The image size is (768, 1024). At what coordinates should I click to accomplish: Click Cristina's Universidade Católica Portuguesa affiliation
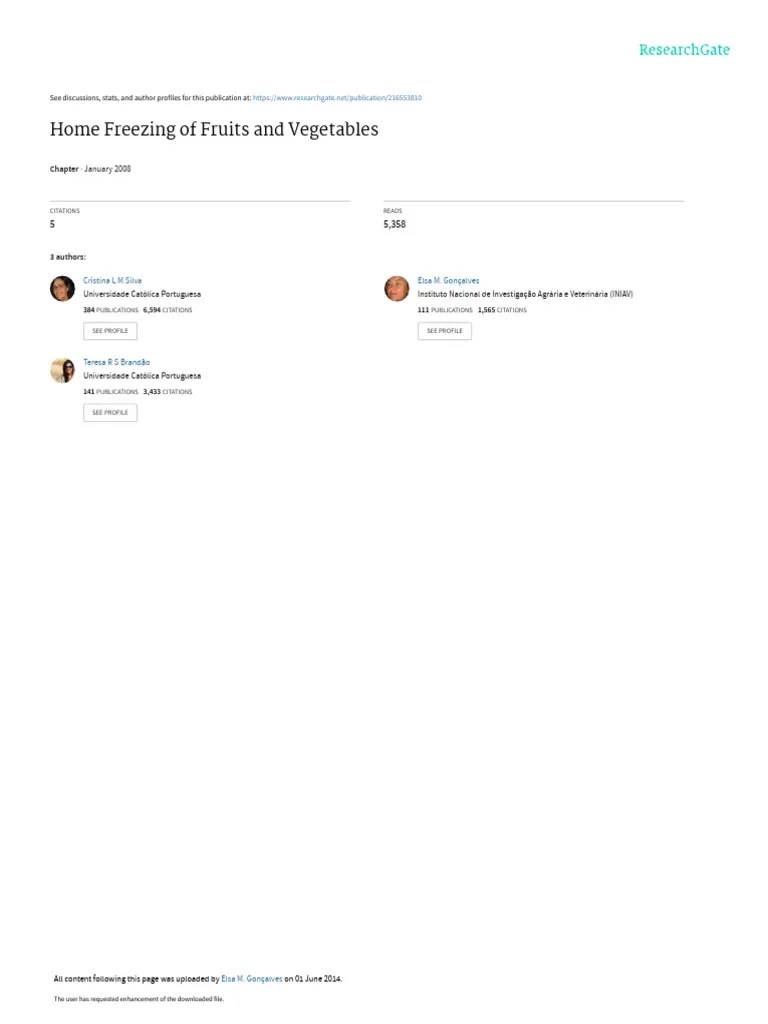coord(142,294)
